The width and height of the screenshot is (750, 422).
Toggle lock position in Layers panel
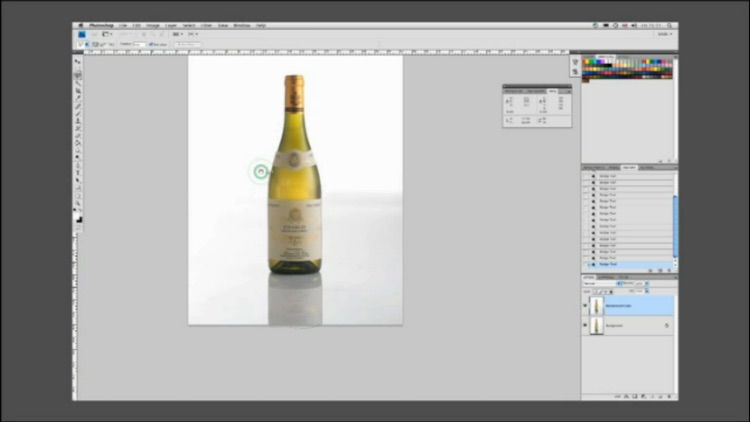[x=606, y=291]
